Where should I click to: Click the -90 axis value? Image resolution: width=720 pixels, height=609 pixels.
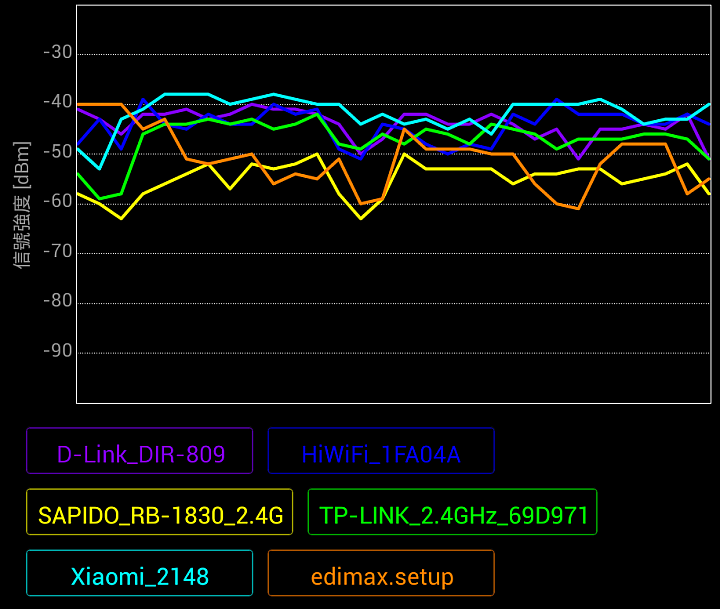[58, 351]
